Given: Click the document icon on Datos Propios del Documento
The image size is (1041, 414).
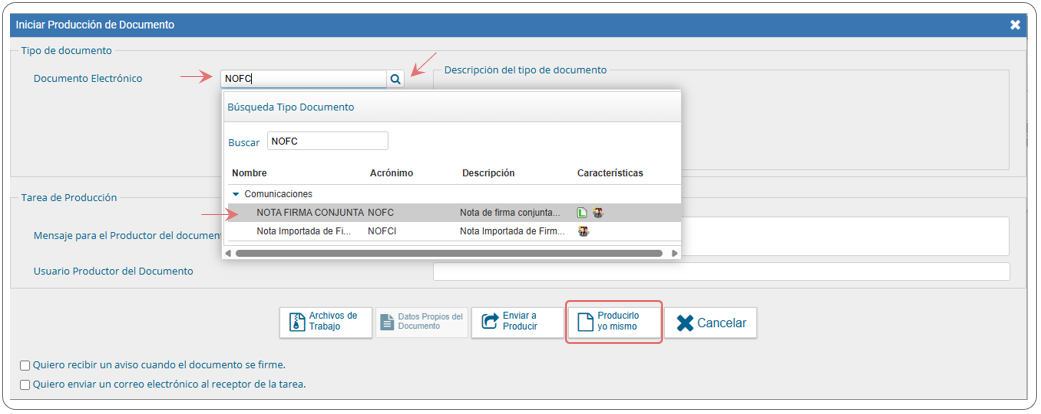Looking at the screenshot, I should click(387, 322).
